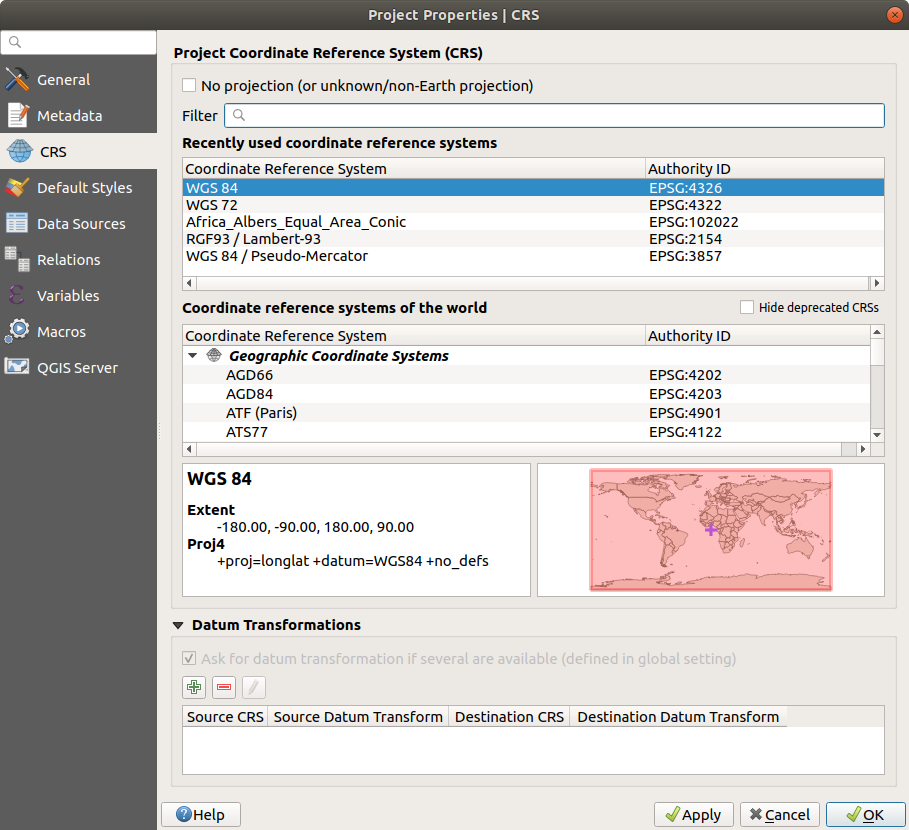This screenshot has height=830, width=909.
Task: Click the red minus remove transformation icon
Action: 224,687
